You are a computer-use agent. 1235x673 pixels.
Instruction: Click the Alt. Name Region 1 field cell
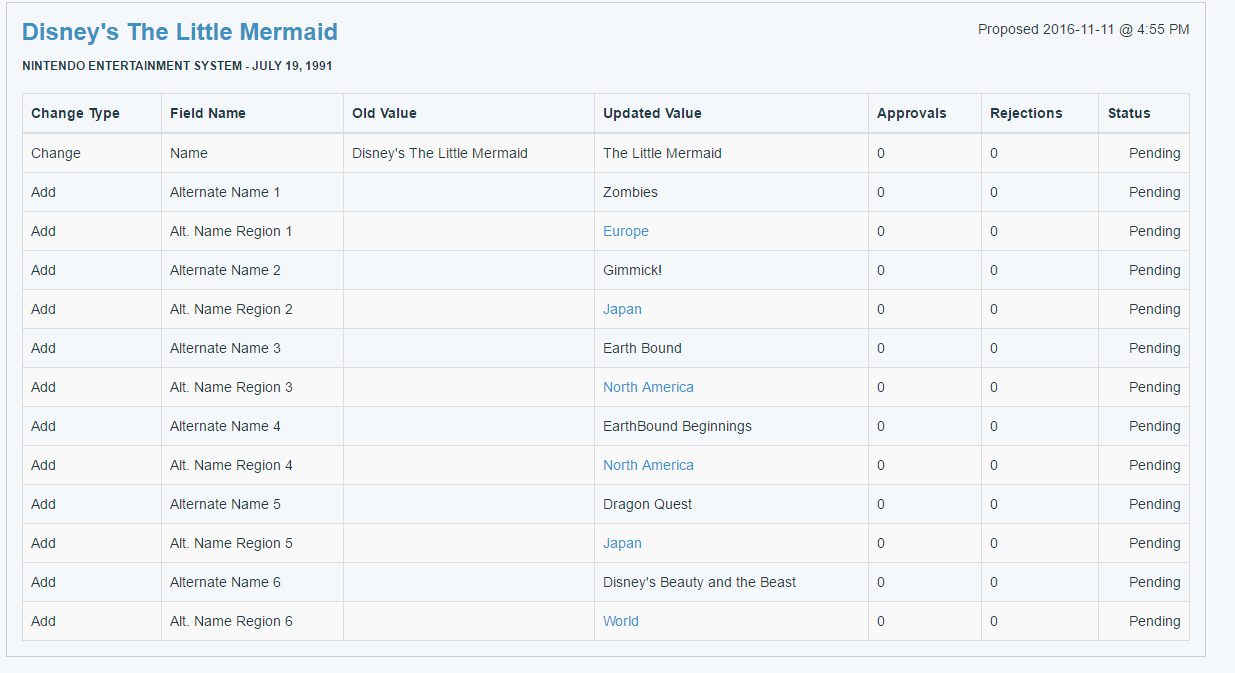(x=252, y=231)
